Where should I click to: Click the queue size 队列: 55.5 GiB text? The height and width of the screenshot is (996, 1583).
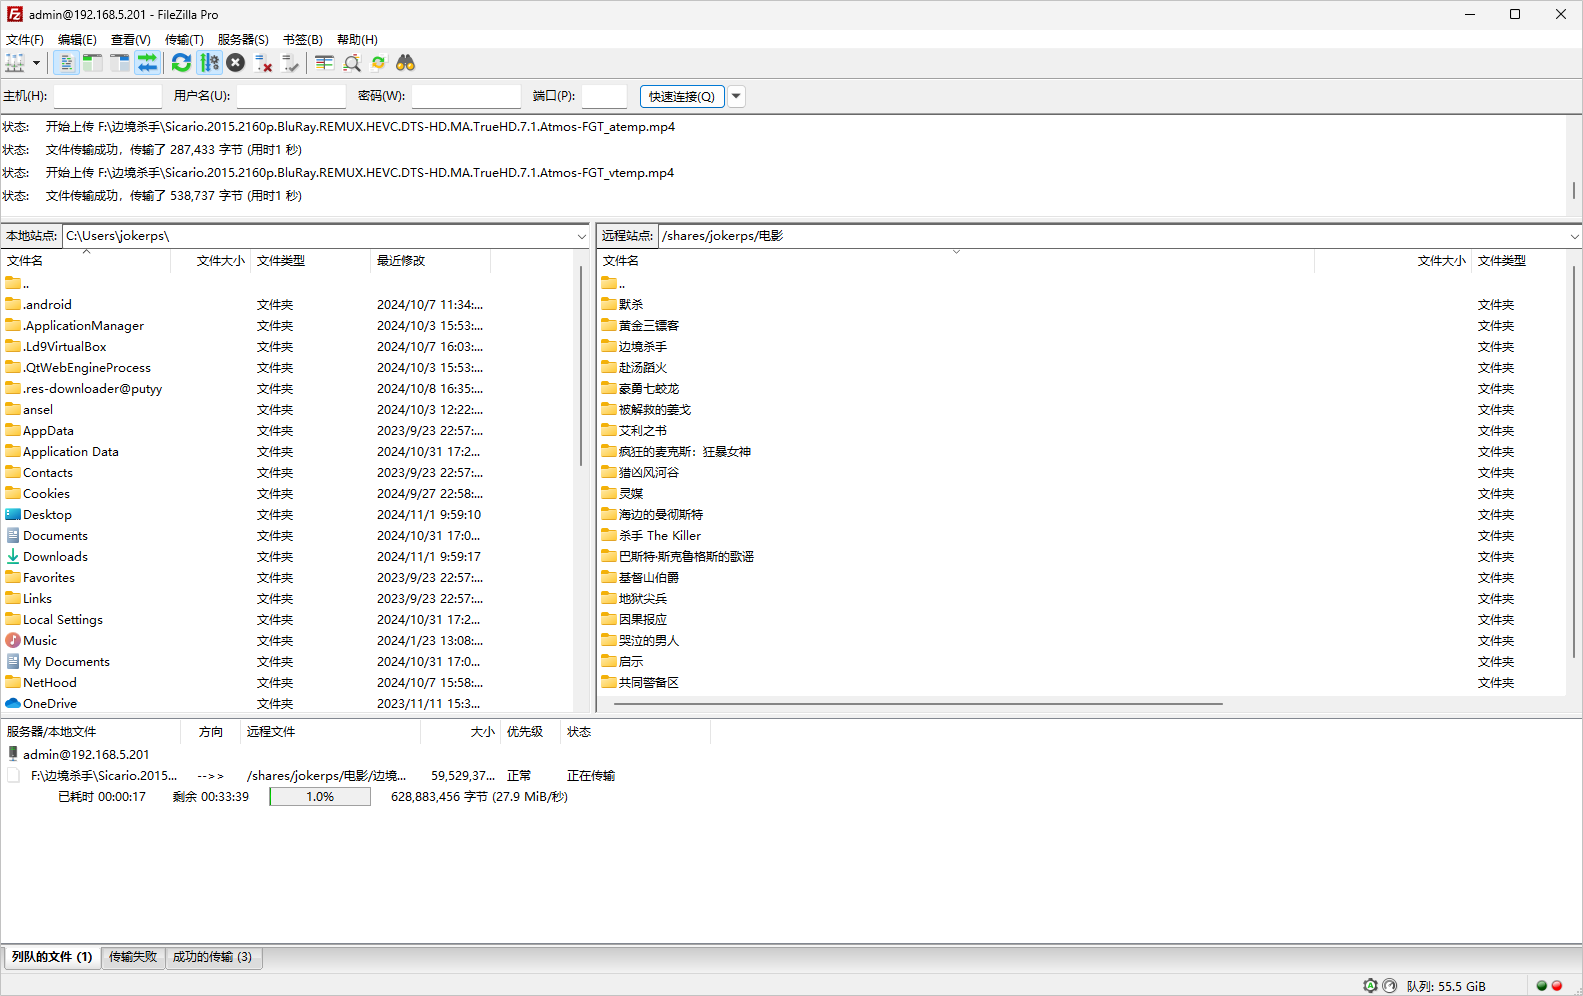[1446, 986]
